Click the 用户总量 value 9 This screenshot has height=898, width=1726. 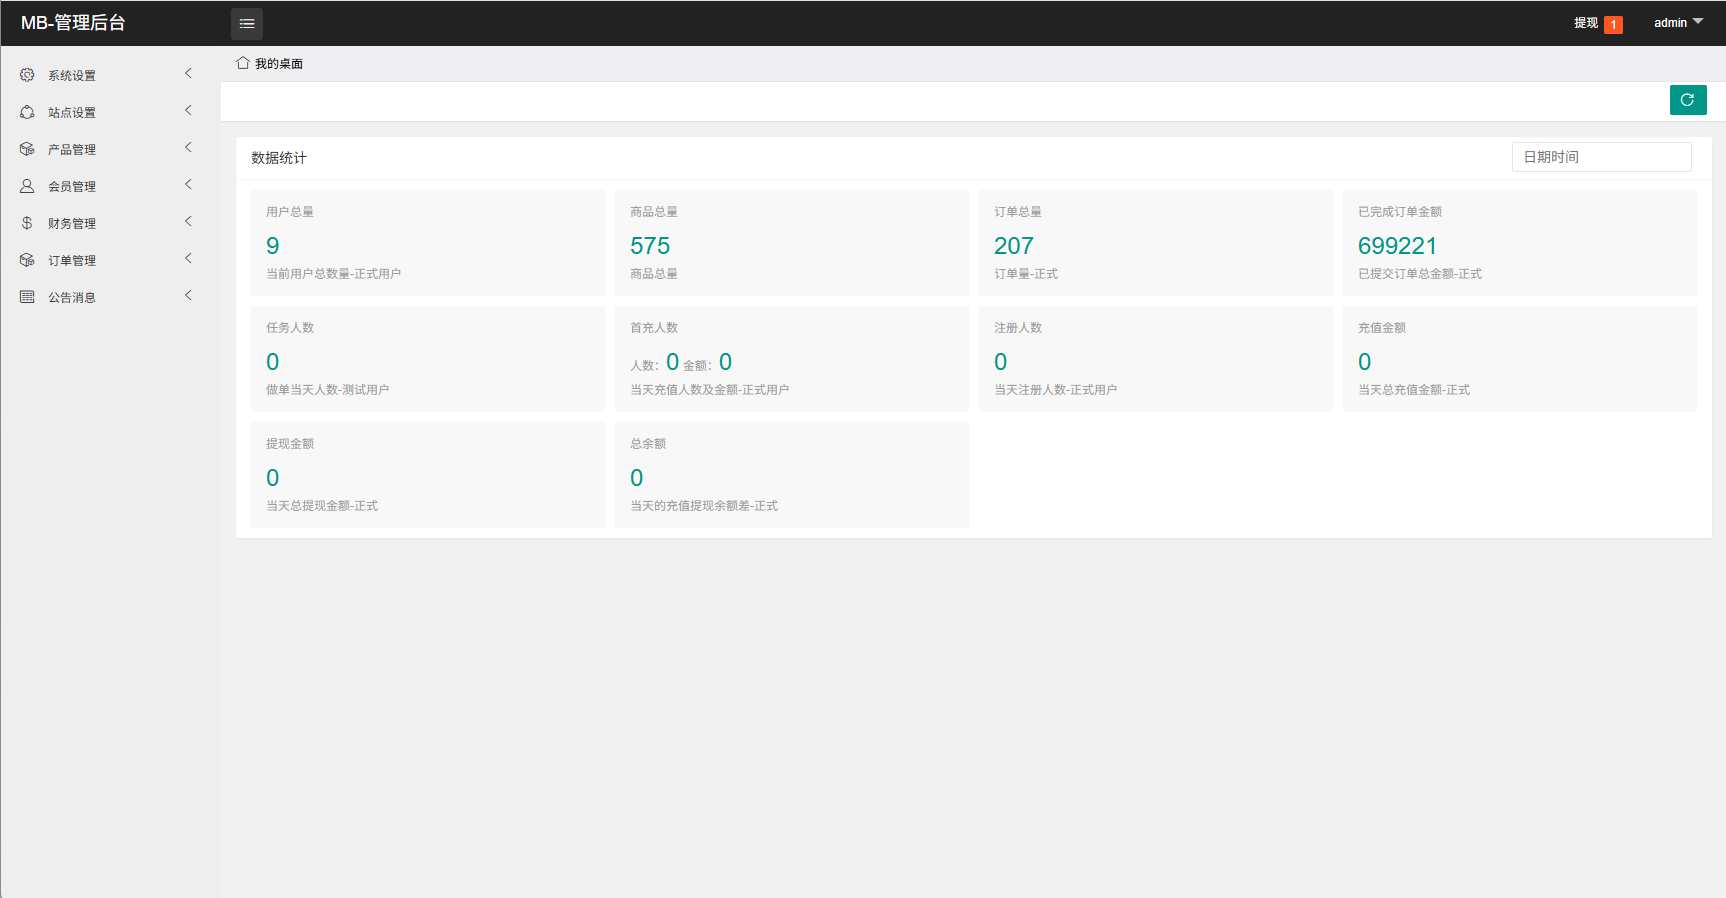pos(273,246)
